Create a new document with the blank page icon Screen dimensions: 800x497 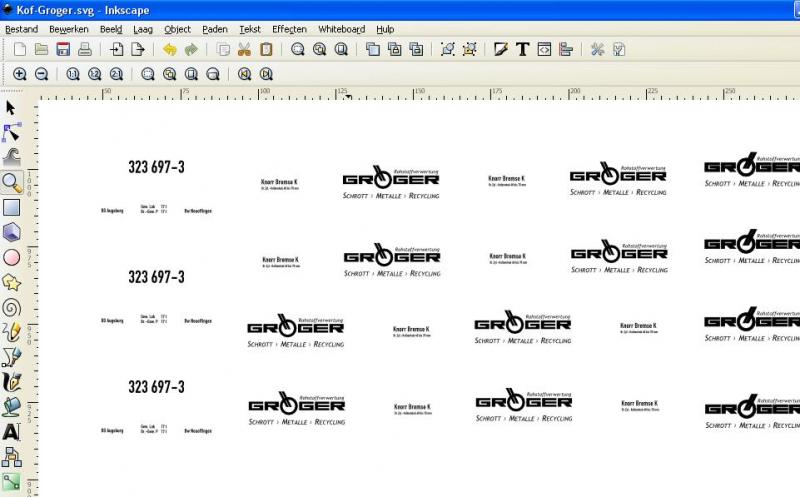coord(20,49)
